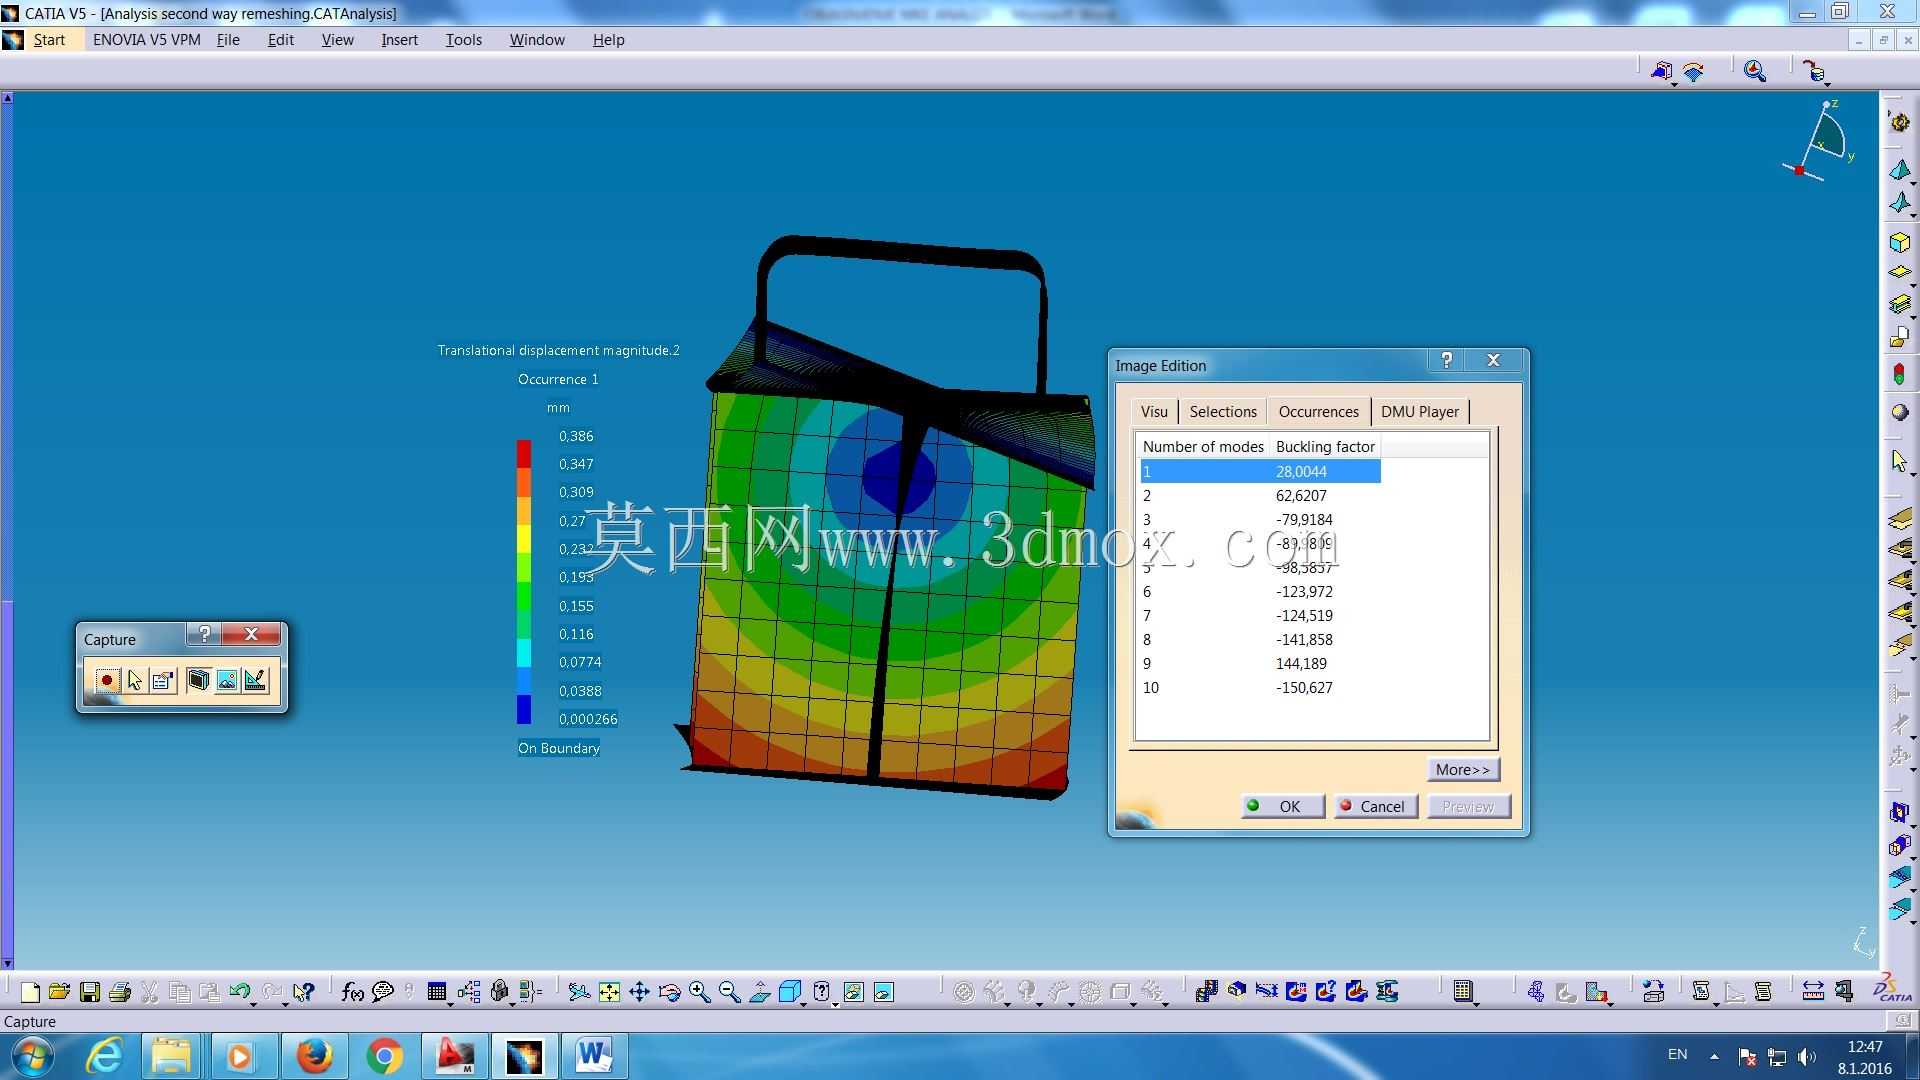The image size is (1920, 1080).
Task: Open the calculator-style grid icon
Action: click(1462, 992)
